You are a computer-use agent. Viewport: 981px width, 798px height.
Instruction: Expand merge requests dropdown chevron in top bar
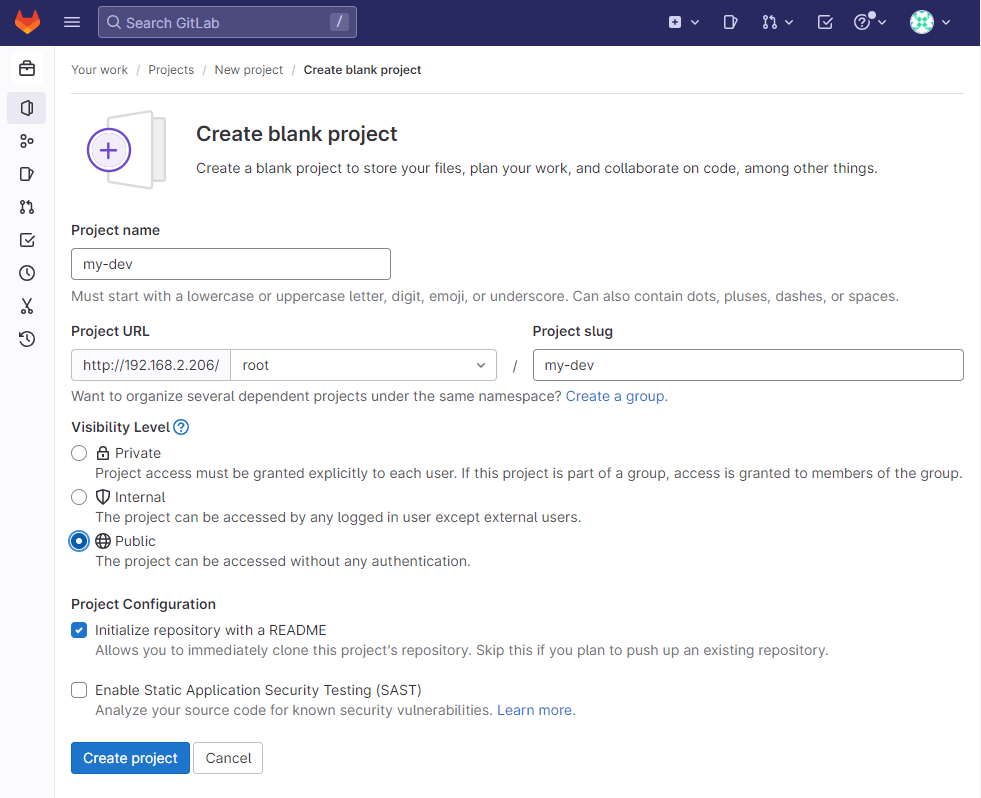pos(789,23)
